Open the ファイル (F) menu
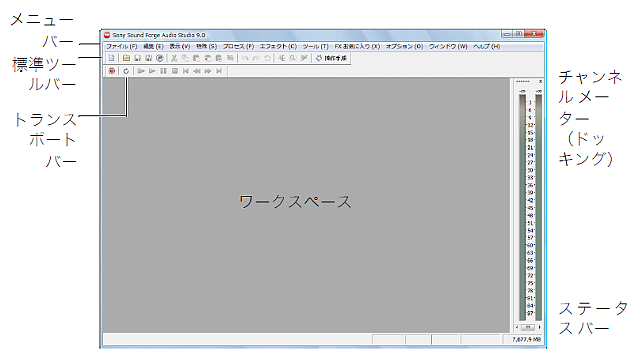The width and height of the screenshot is (640, 360). [122, 47]
